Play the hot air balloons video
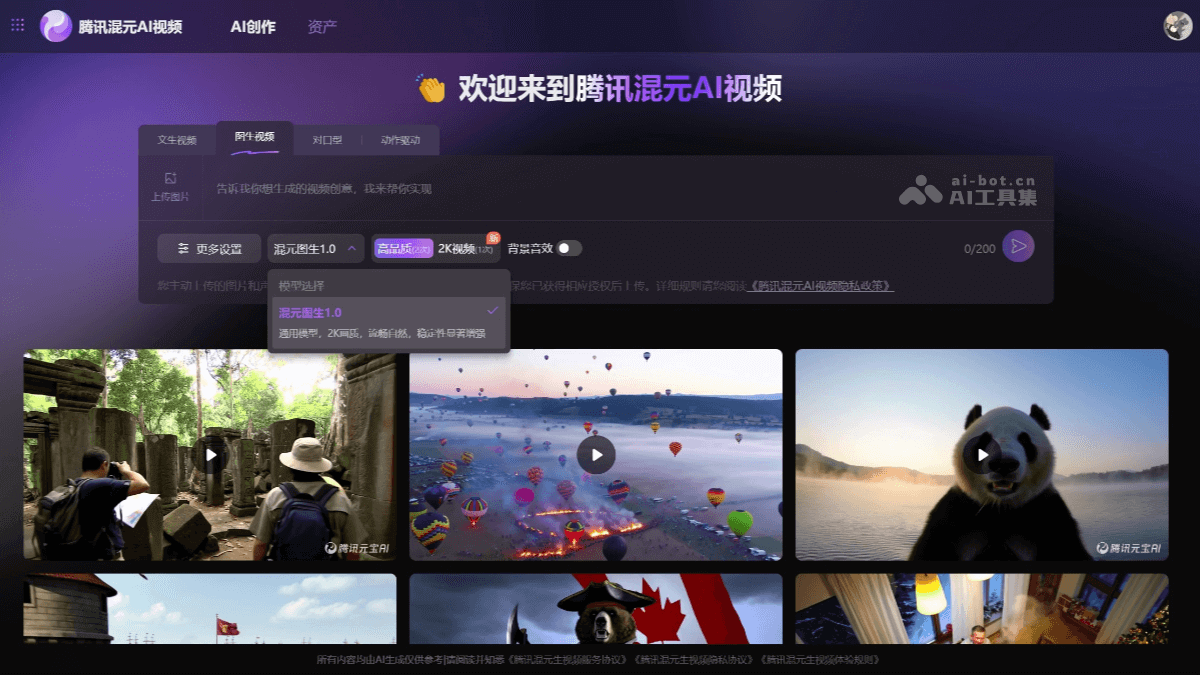 point(595,455)
